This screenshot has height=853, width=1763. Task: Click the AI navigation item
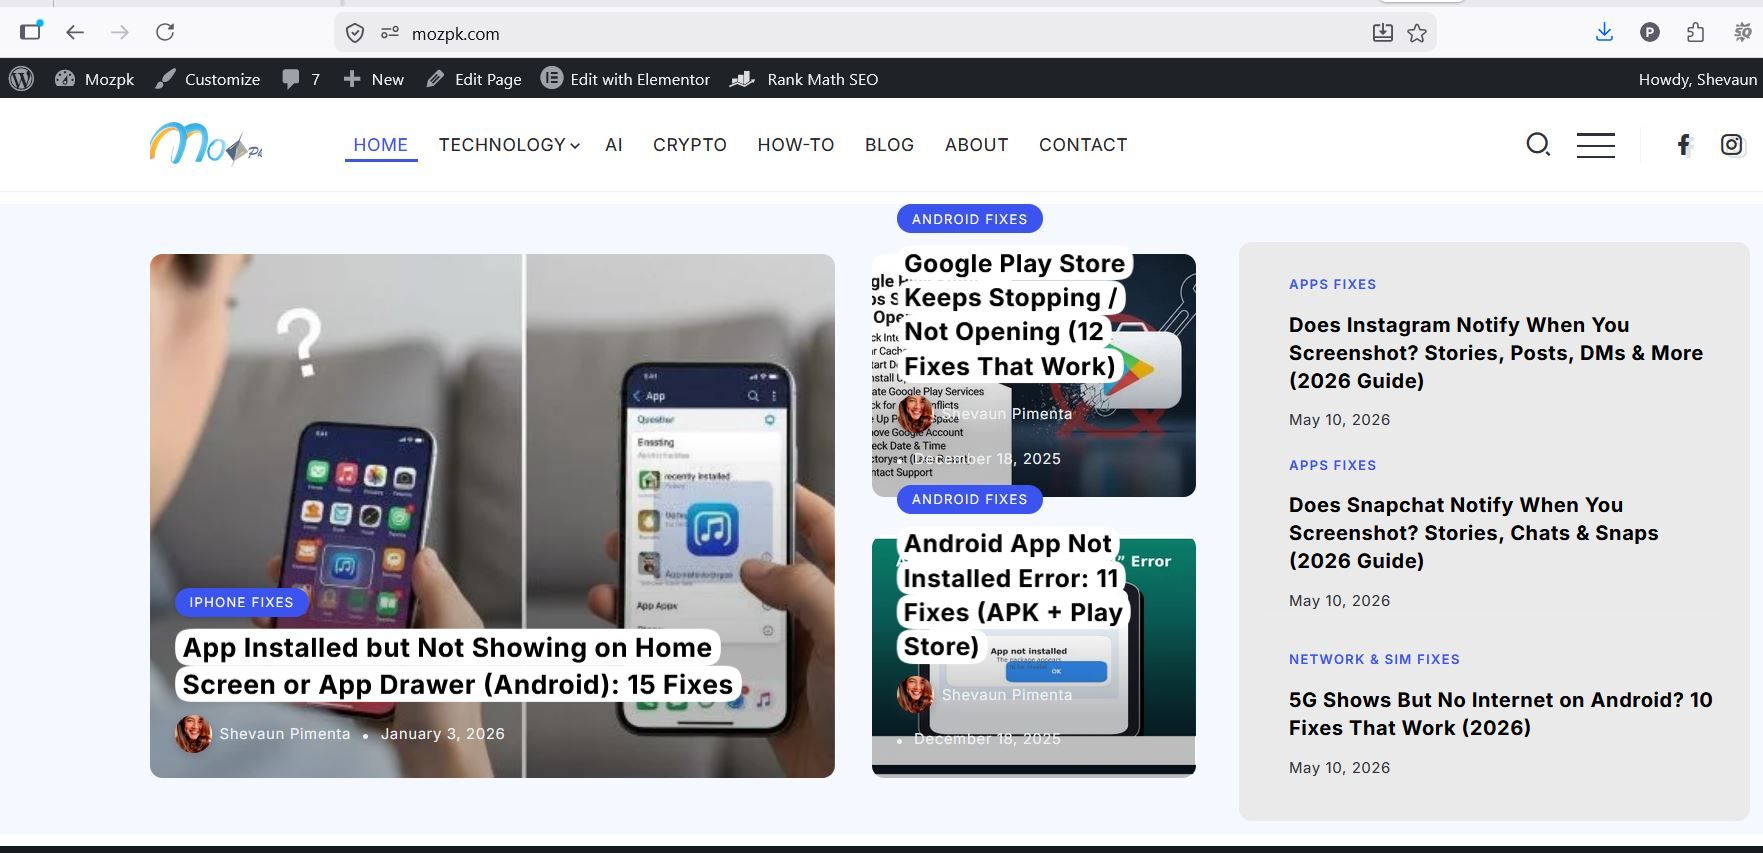[614, 145]
